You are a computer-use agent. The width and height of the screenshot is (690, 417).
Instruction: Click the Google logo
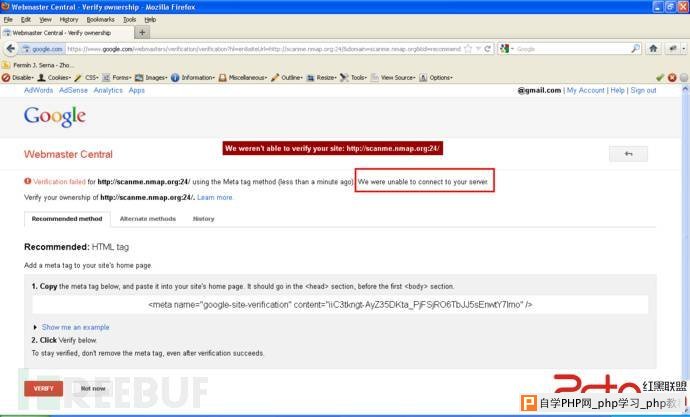55,117
